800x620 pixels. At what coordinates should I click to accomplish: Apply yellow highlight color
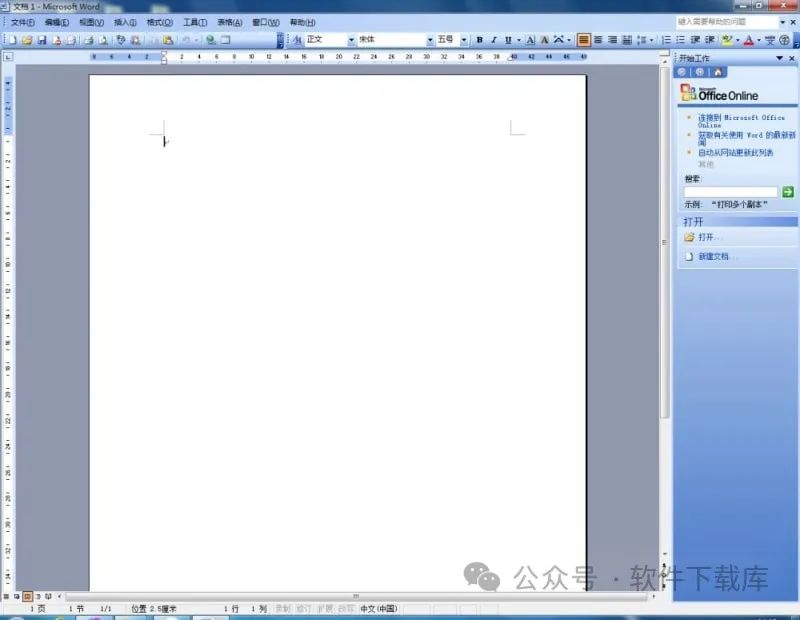pyautogui.click(x=727, y=40)
